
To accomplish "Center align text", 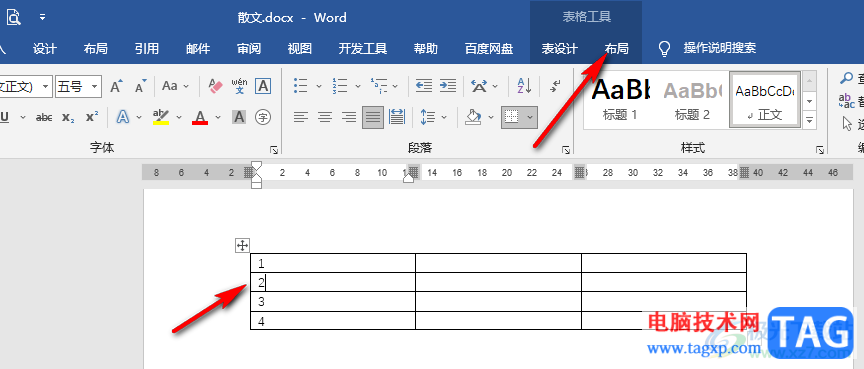I will pyautogui.click(x=325, y=117).
